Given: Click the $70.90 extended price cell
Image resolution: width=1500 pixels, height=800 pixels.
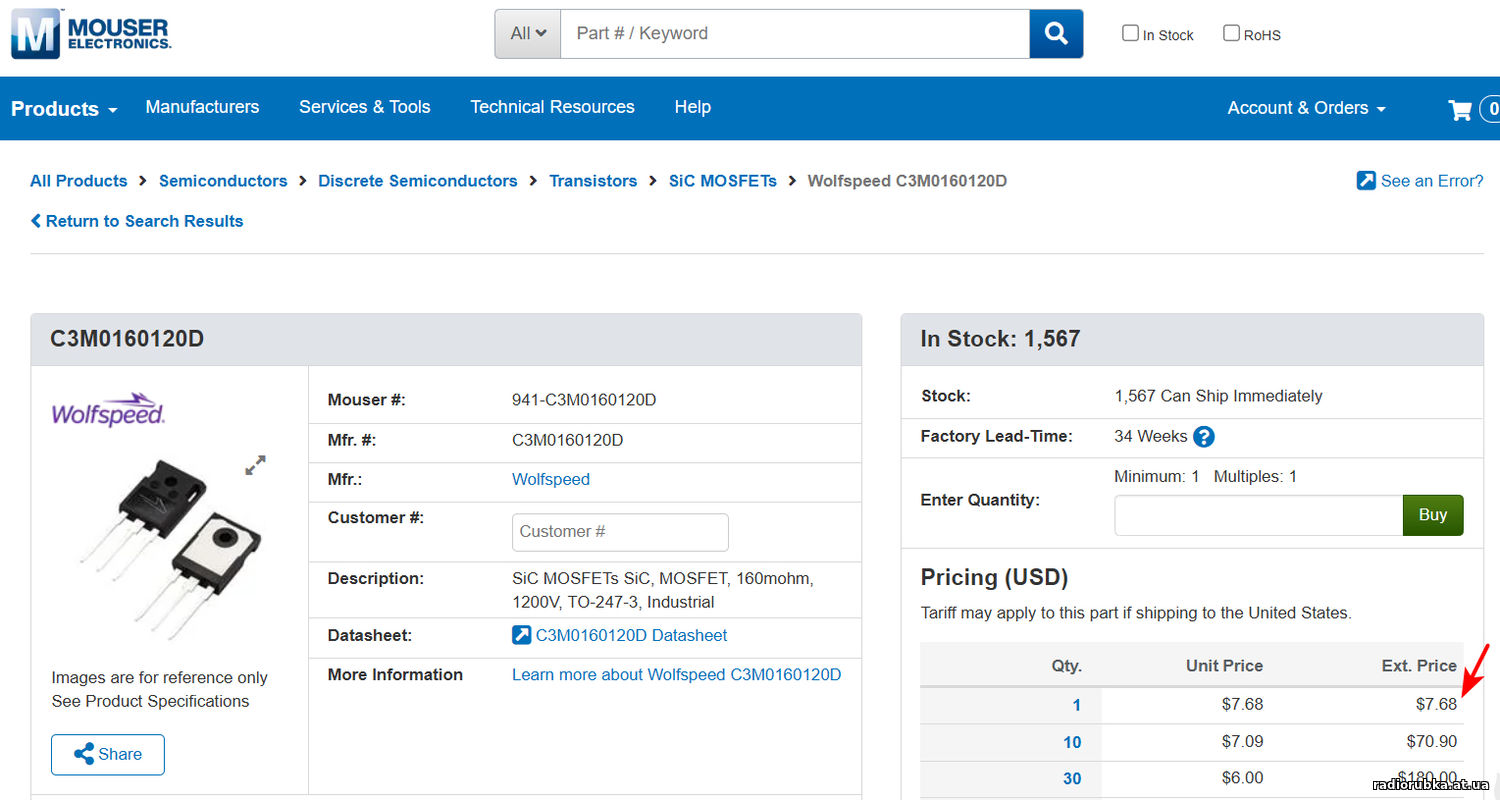Looking at the screenshot, I should (x=1432, y=741).
